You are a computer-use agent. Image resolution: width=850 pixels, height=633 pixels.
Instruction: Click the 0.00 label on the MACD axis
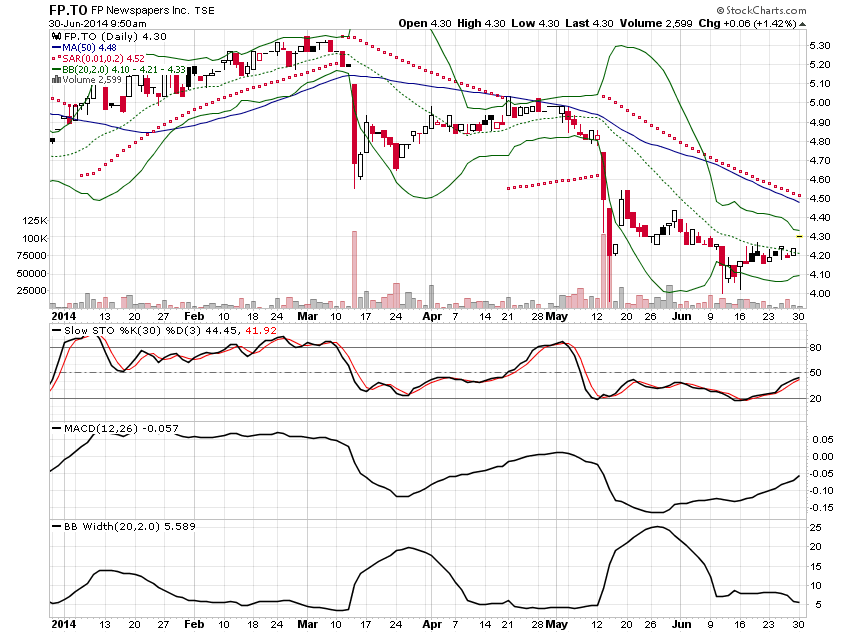coord(823,457)
